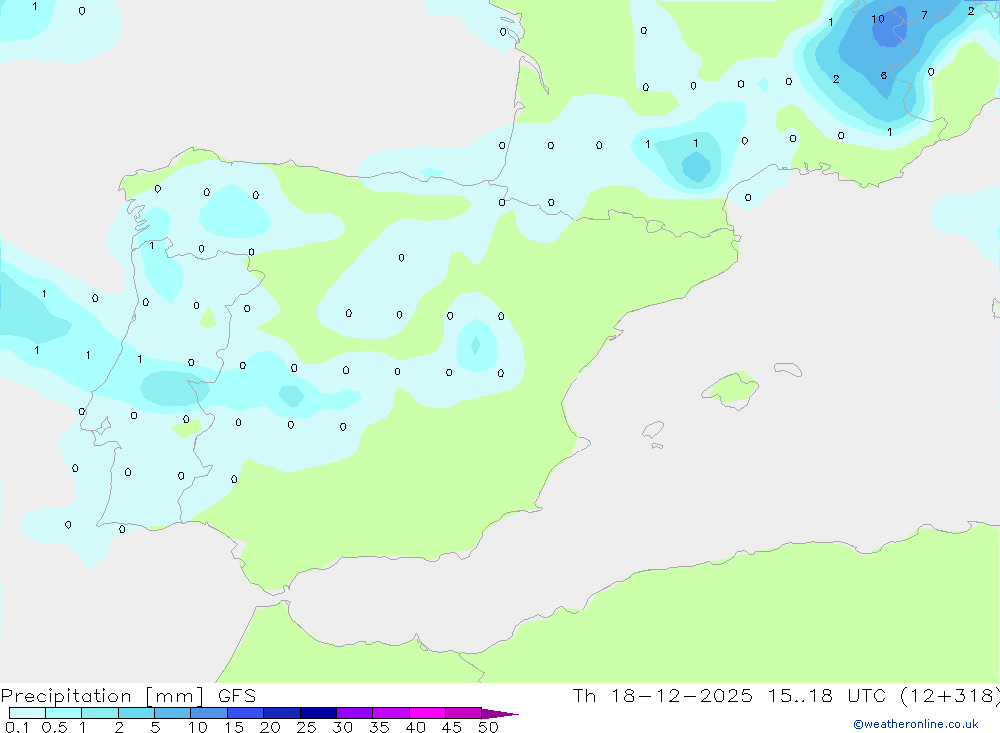Image resolution: width=1000 pixels, height=733 pixels.
Task: Choose the 25–30 mm legend color box
Action: tap(318, 713)
